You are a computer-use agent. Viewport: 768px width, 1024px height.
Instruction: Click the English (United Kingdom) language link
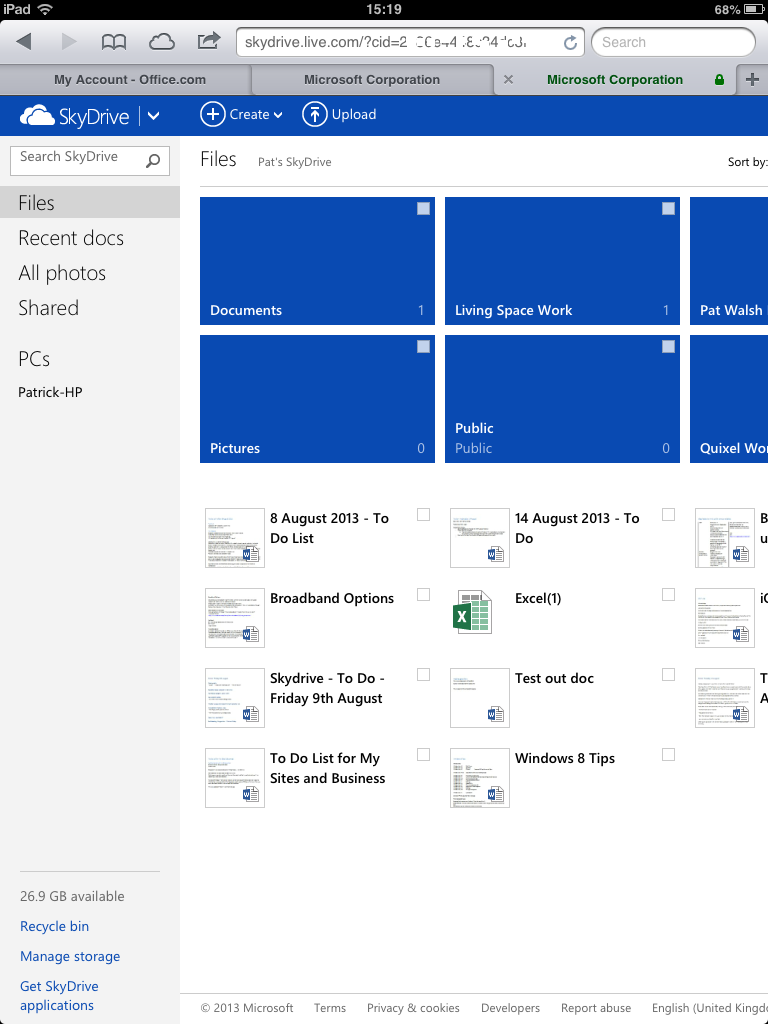pos(710,1008)
